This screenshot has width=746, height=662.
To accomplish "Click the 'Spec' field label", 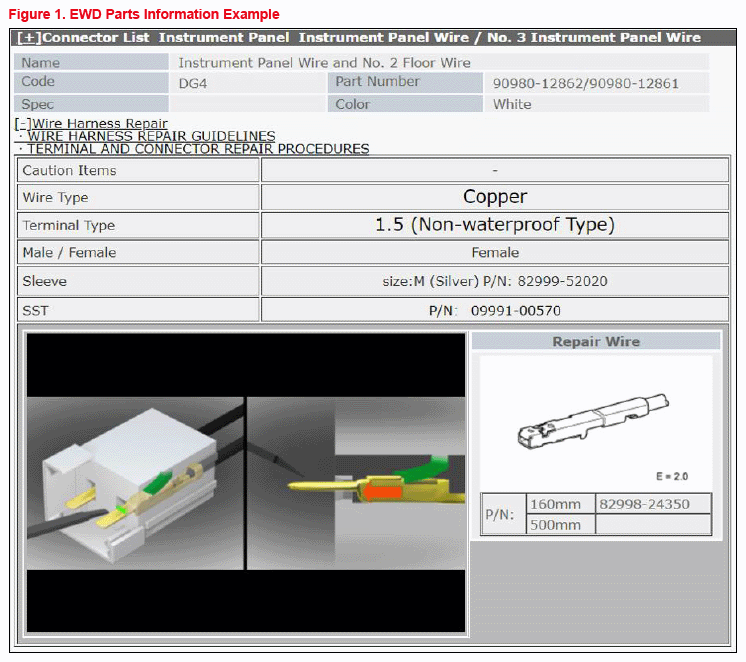I will click(91, 104).
